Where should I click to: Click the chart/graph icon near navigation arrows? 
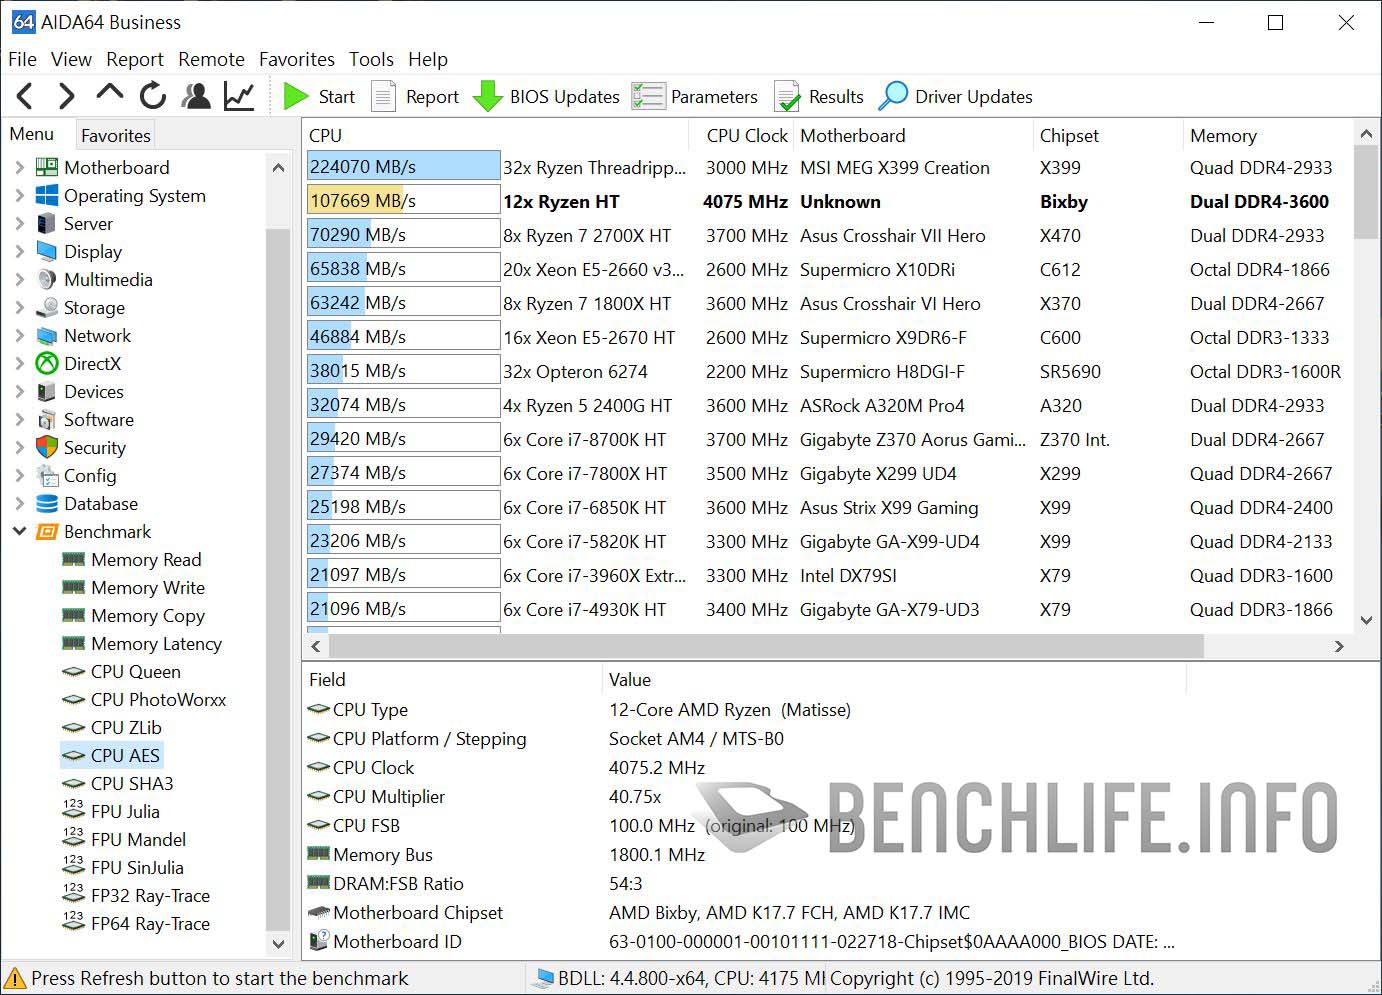237,96
